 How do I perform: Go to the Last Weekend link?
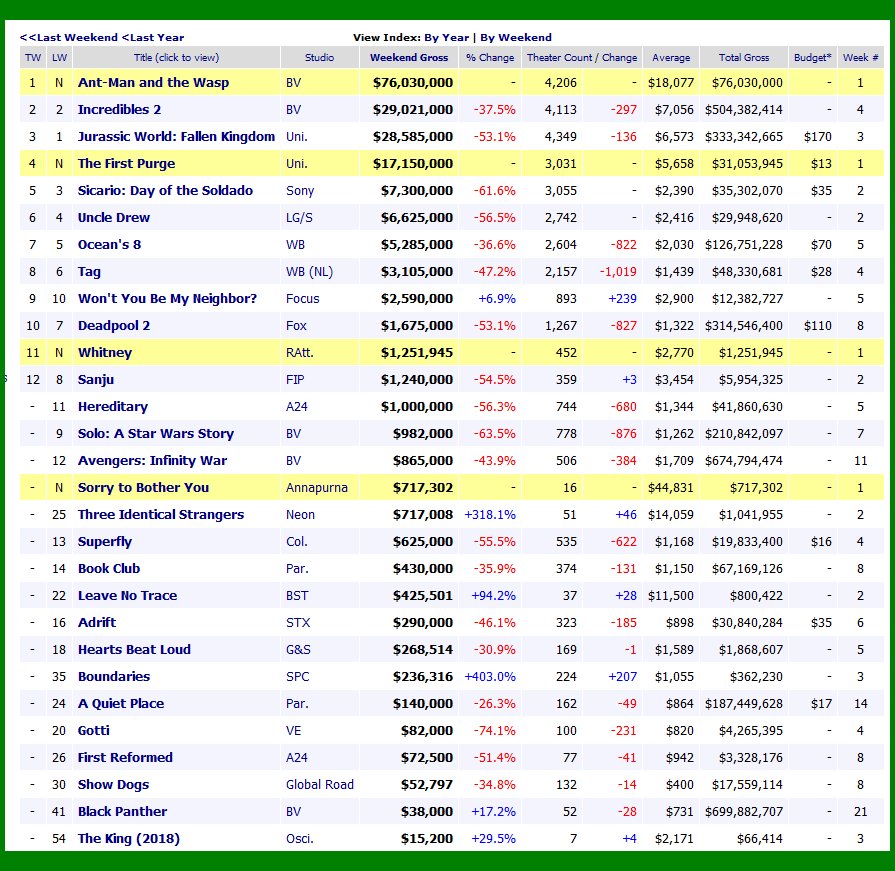point(68,38)
